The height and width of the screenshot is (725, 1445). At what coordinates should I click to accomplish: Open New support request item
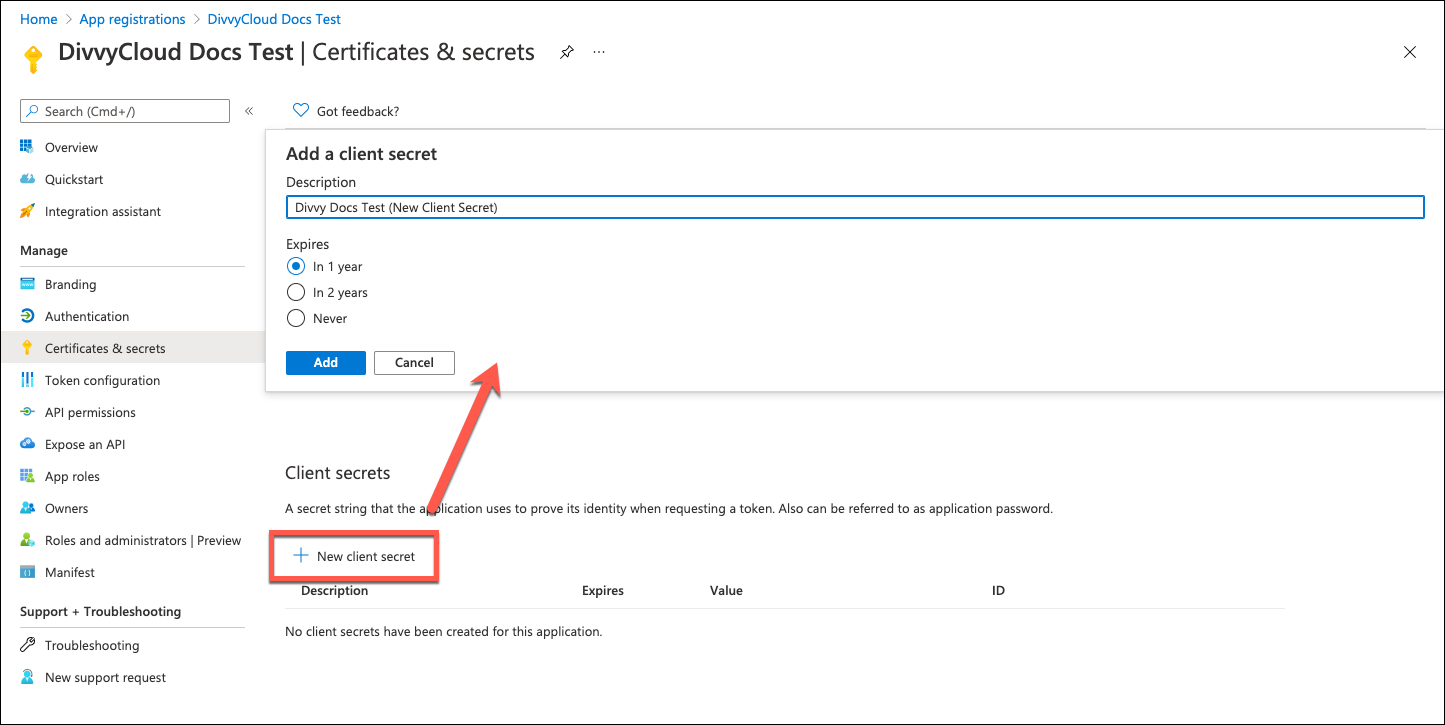(x=105, y=677)
